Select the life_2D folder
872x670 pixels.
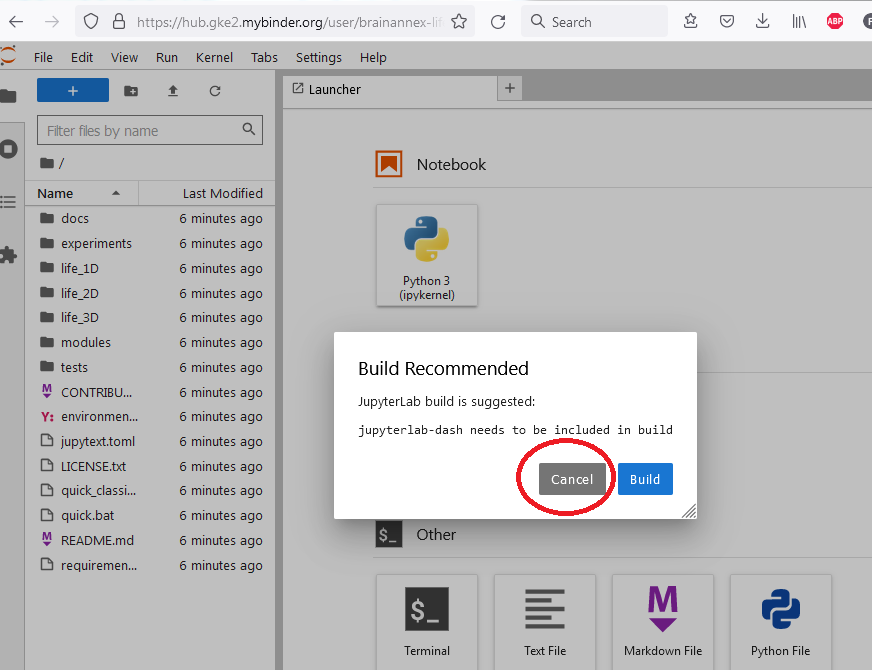tap(150, 293)
